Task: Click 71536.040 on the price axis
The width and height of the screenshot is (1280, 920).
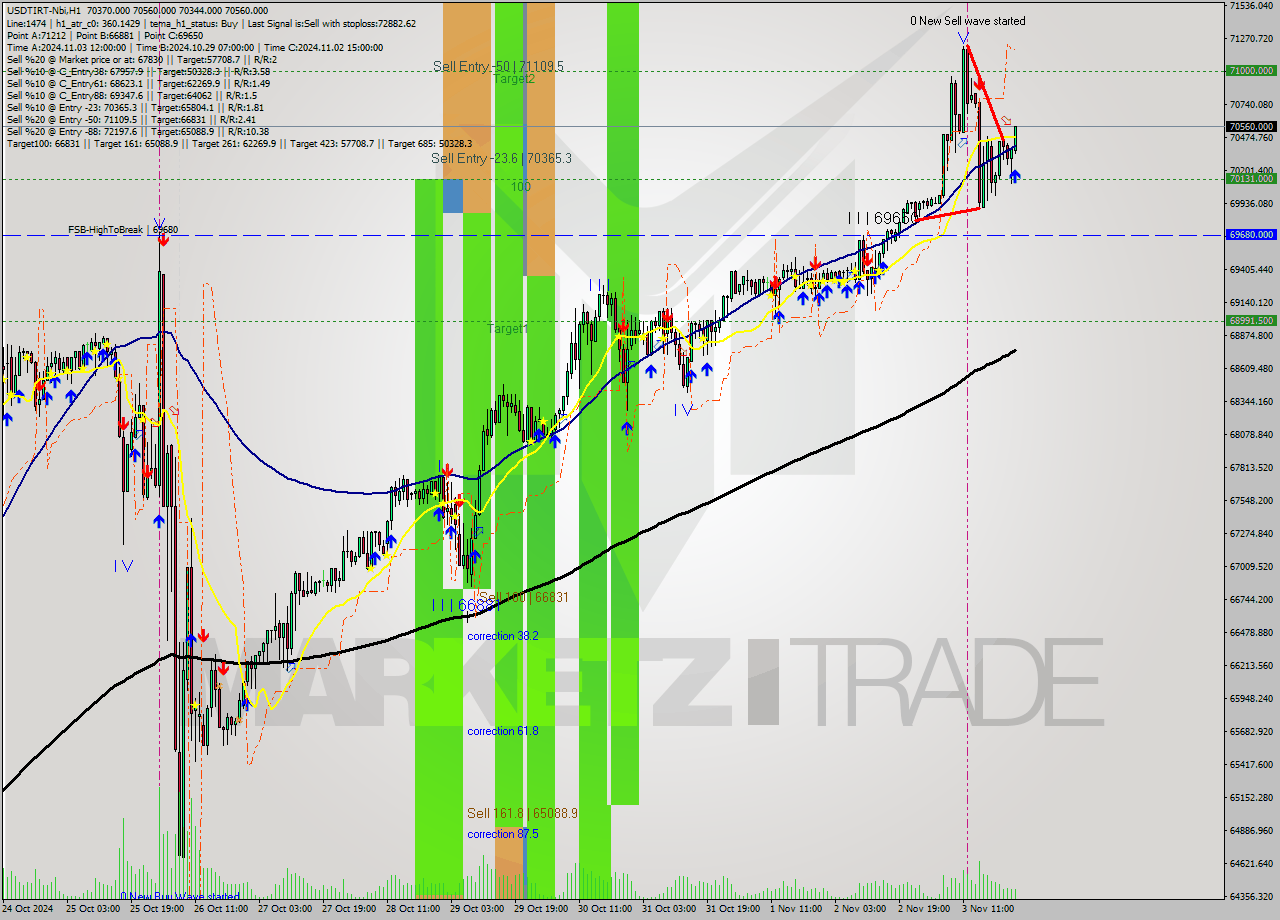Action: click(x=1251, y=6)
